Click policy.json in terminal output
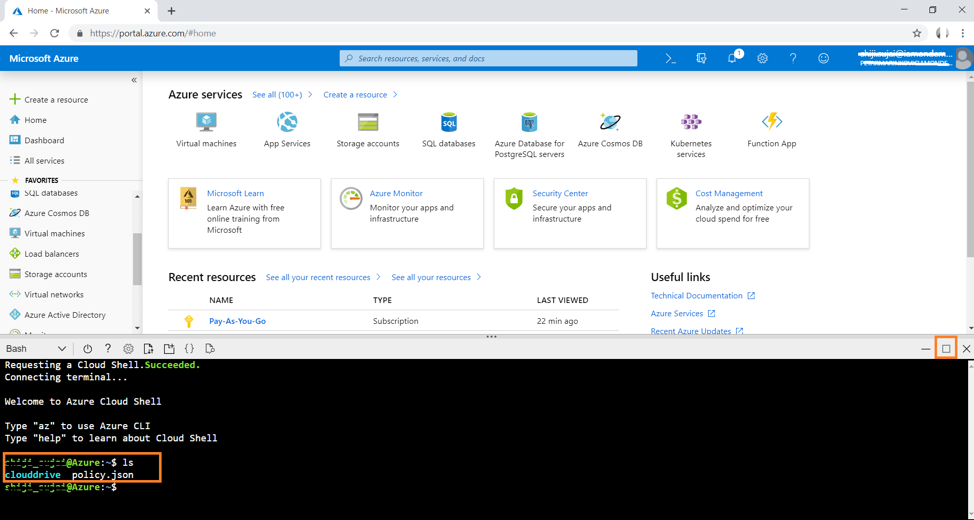The width and height of the screenshot is (974, 520). [x=102, y=475]
